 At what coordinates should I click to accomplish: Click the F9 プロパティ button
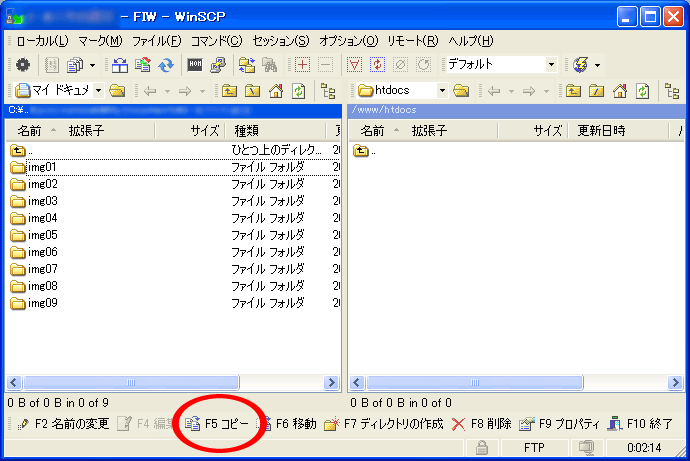pyautogui.click(x=559, y=424)
